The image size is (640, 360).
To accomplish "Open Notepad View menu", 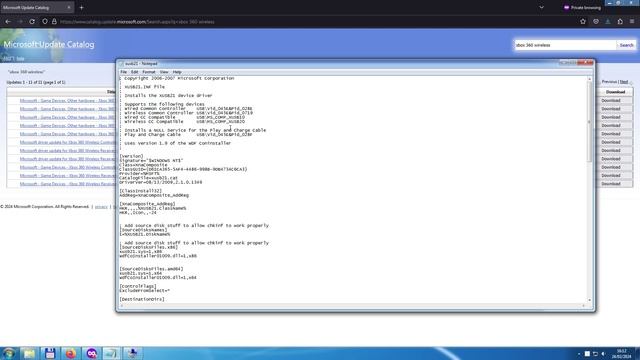I will point(164,72).
